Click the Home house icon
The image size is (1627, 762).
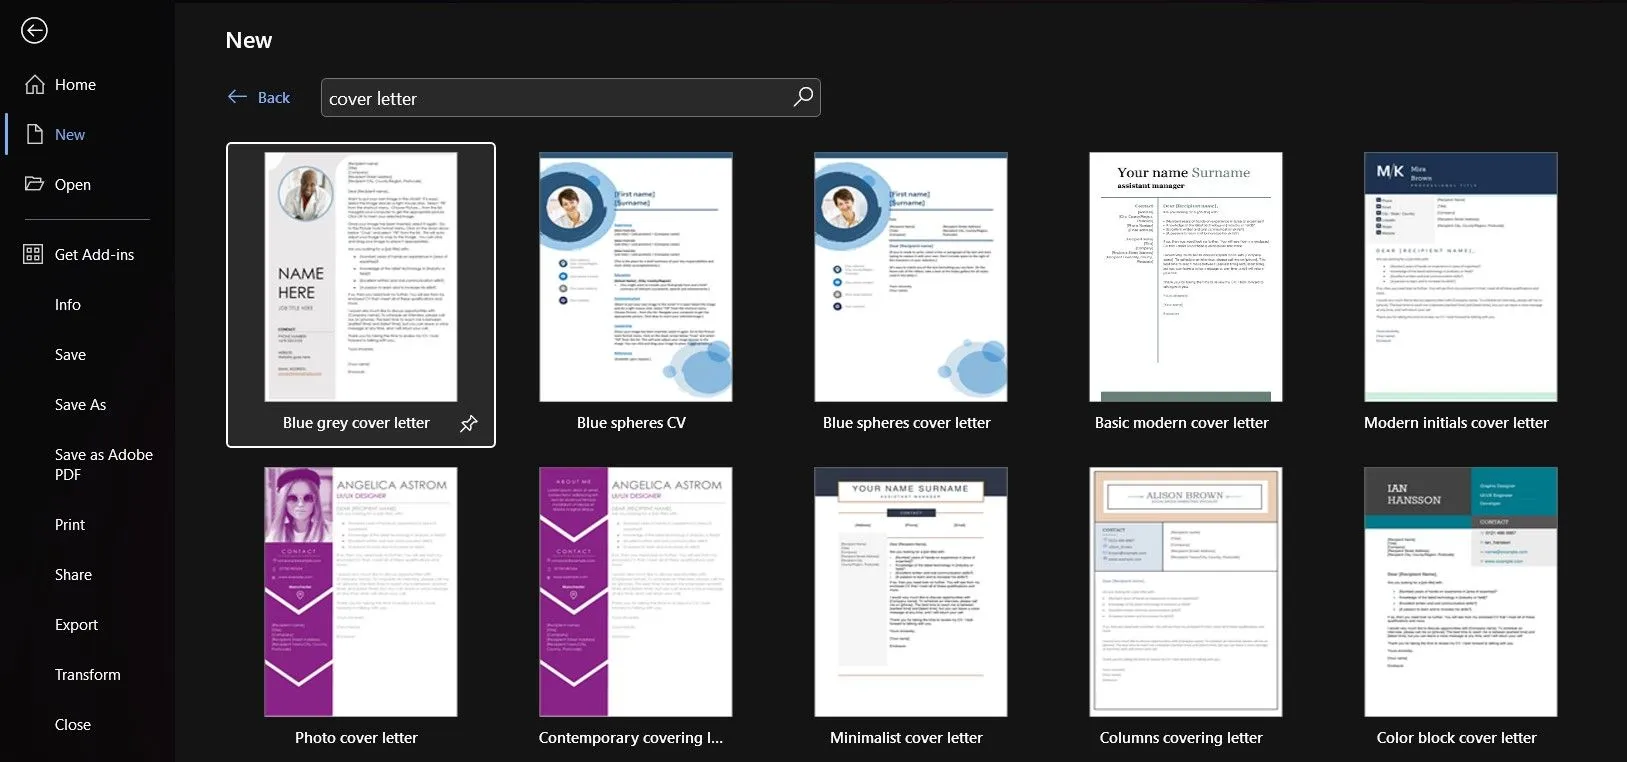point(35,85)
